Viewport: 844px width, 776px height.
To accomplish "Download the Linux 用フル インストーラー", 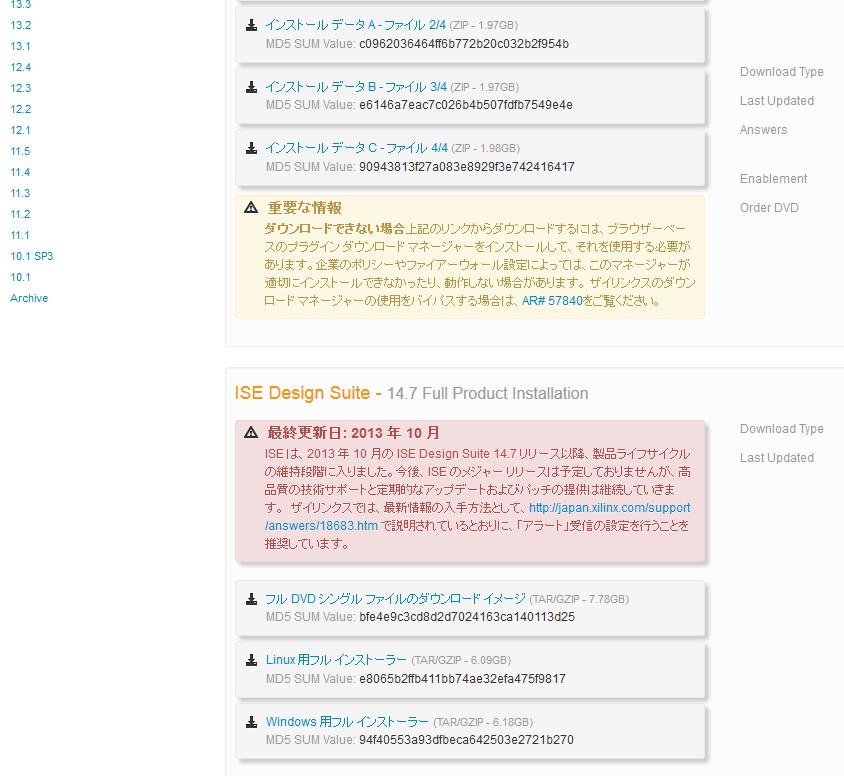I will 336,660.
